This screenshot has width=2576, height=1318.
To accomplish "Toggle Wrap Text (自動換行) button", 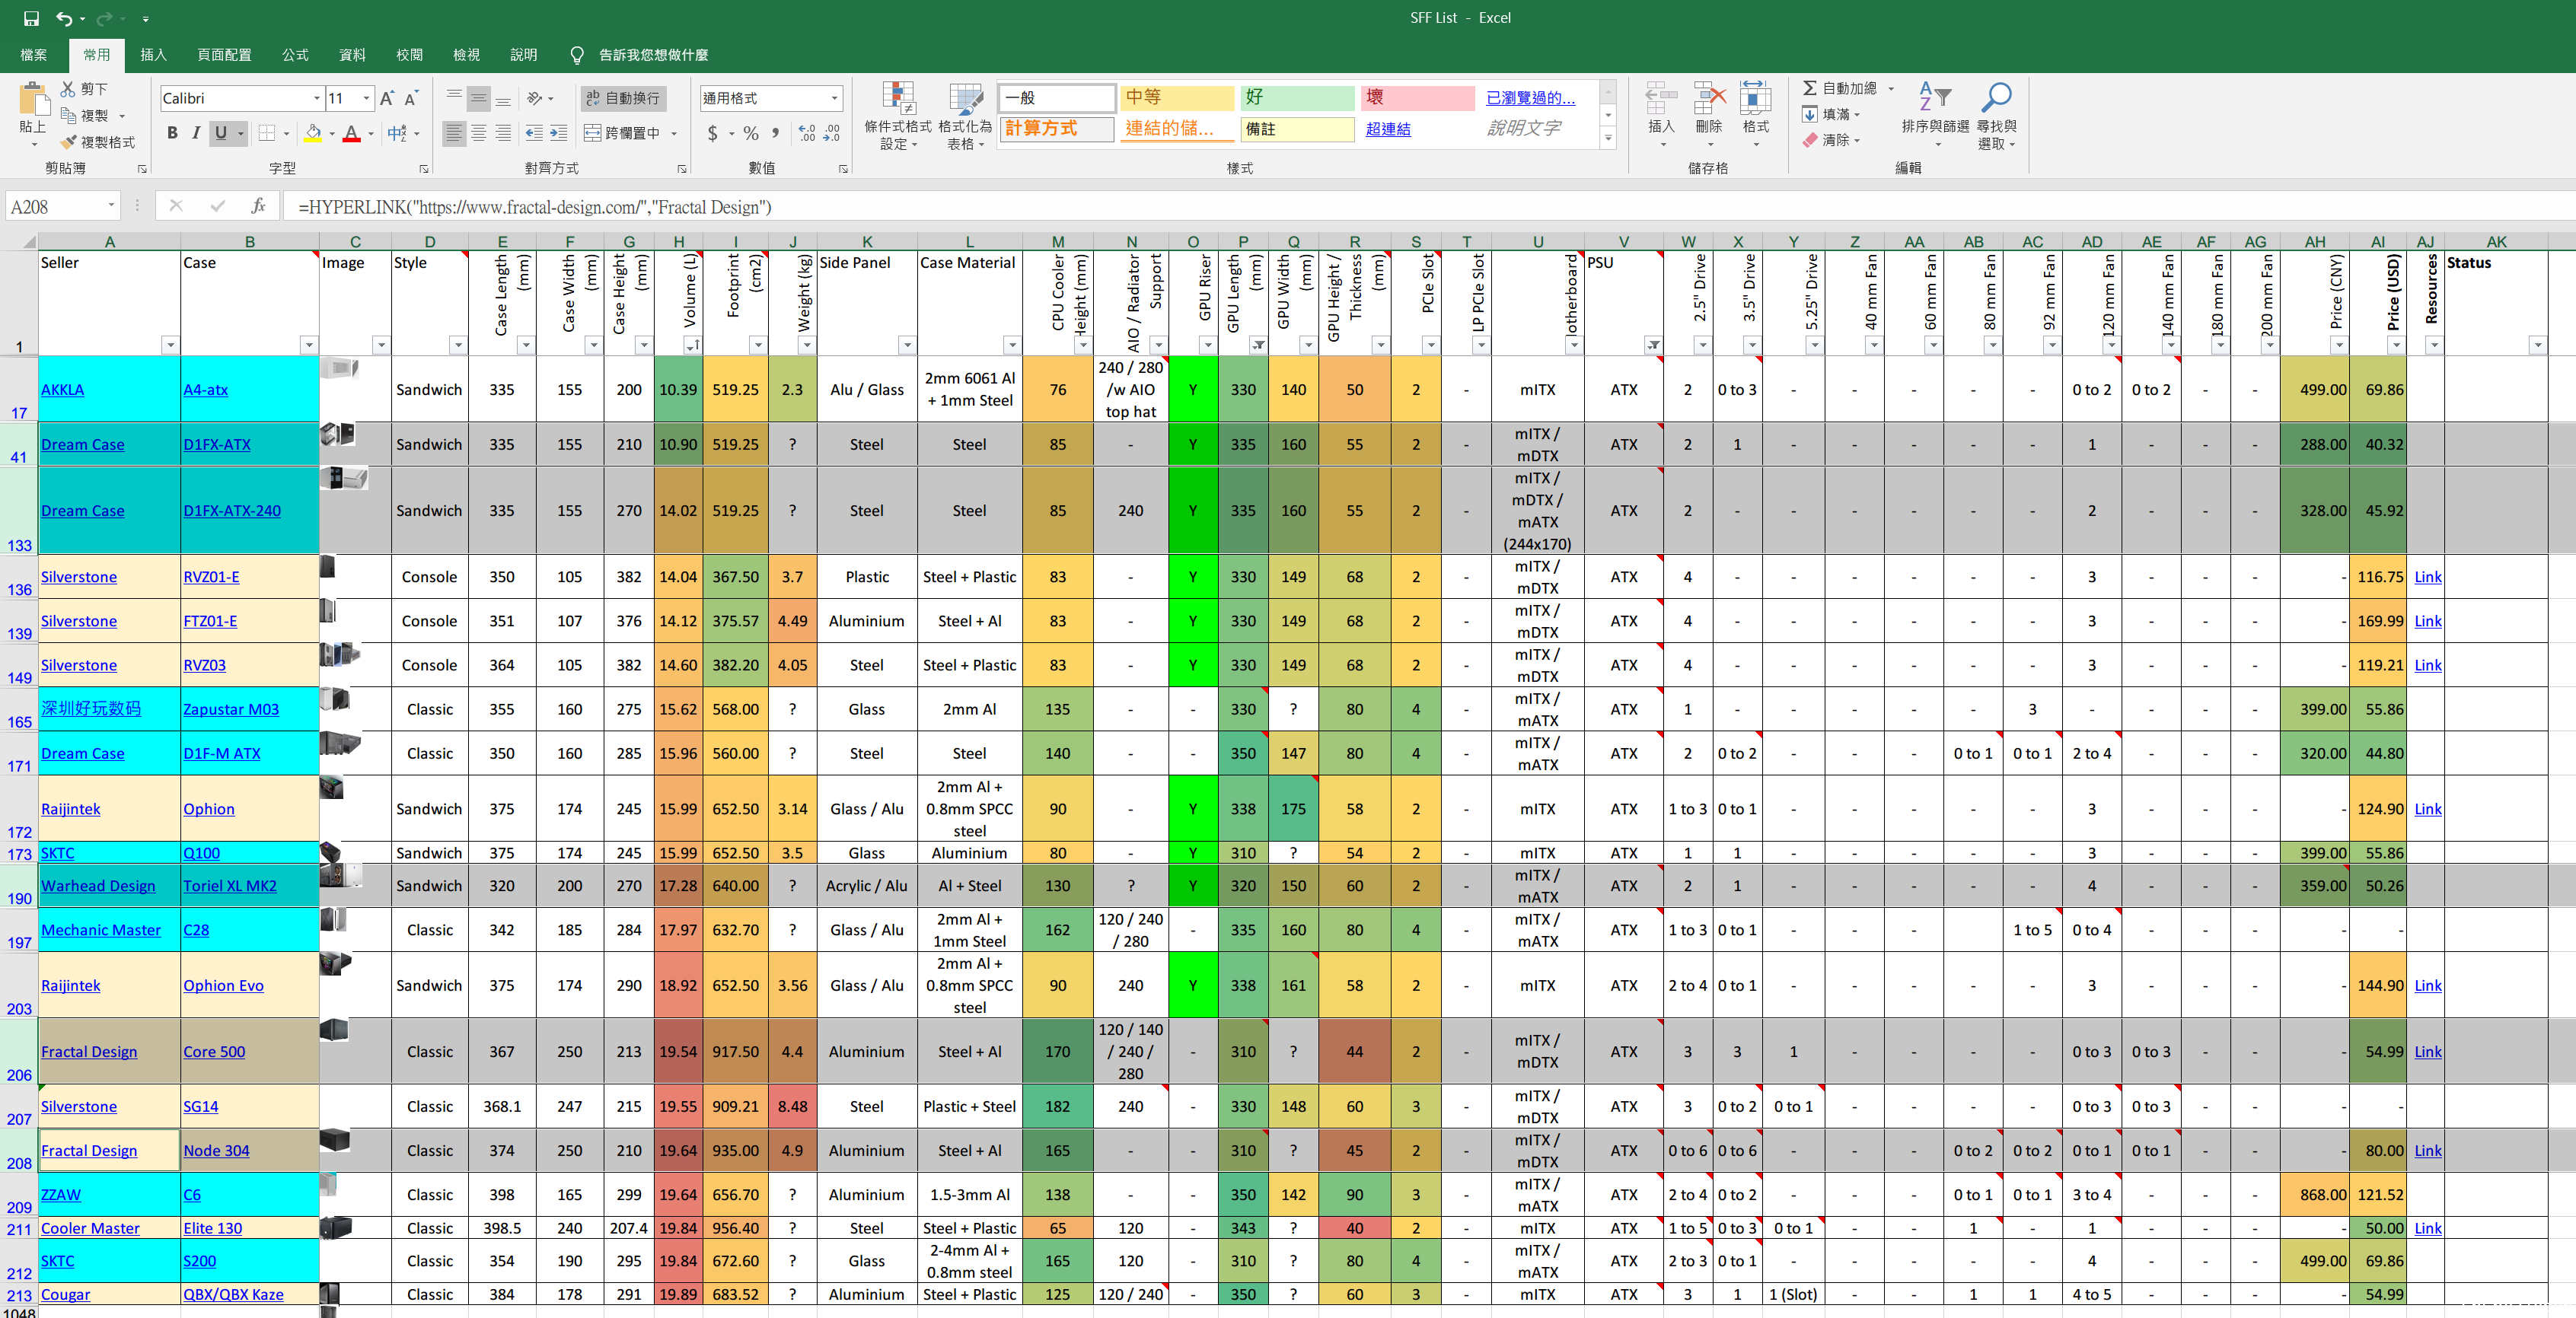I will click(624, 98).
